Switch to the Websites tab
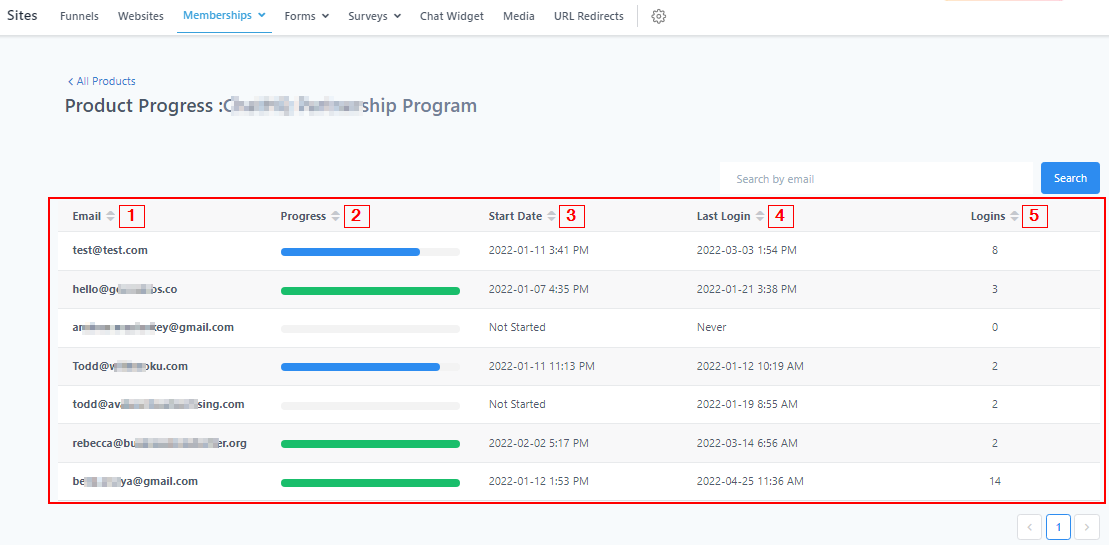This screenshot has width=1109, height=545. 141,16
